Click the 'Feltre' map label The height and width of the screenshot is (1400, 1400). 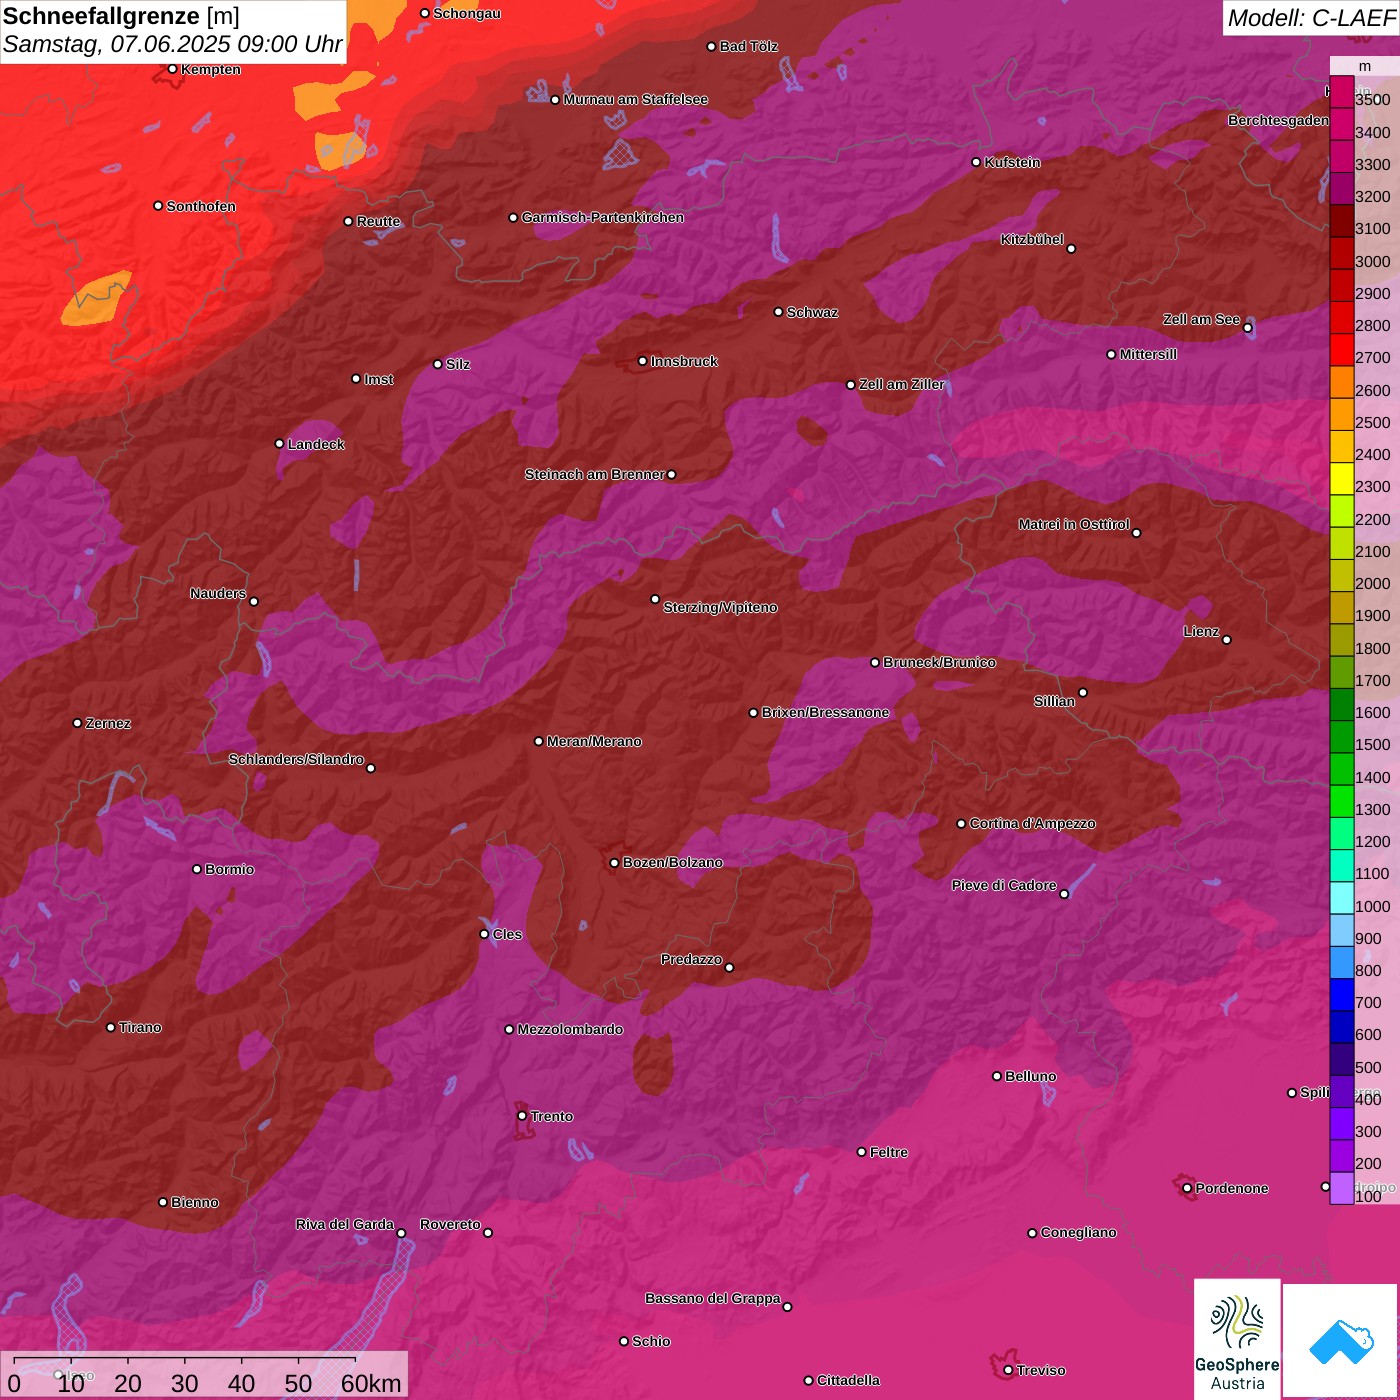coord(889,1152)
